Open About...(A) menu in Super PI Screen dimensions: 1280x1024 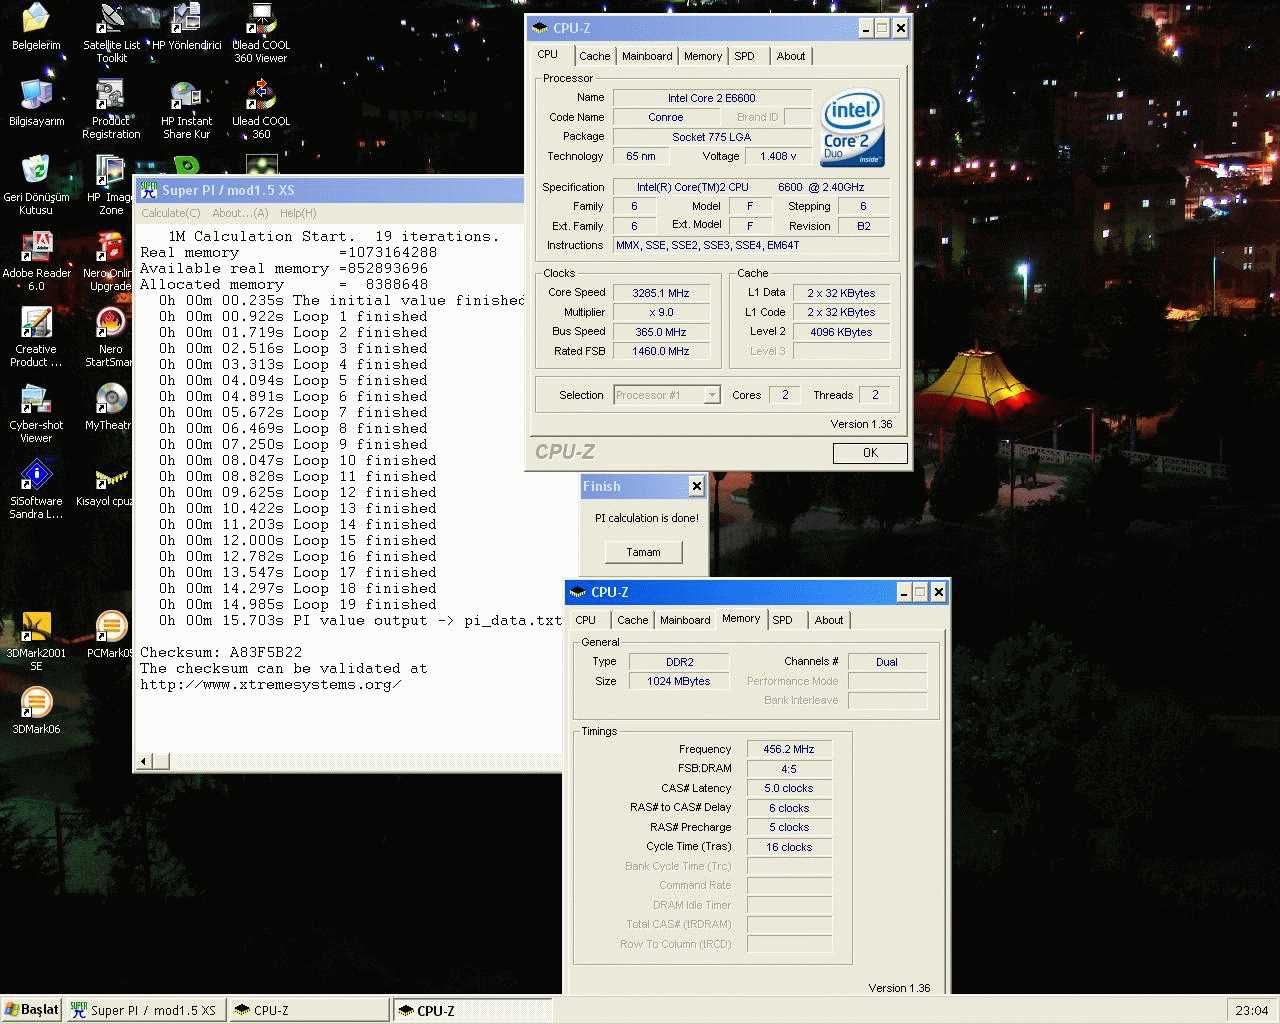(240, 213)
